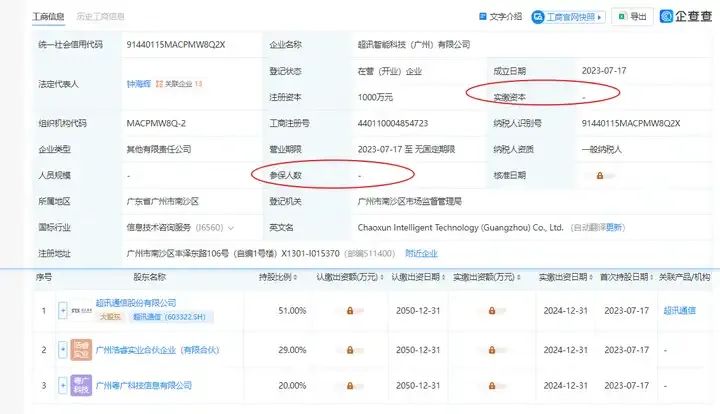Open 广州粤广科技信息有限公司 link
The width and height of the screenshot is (720, 414).
pos(144,386)
